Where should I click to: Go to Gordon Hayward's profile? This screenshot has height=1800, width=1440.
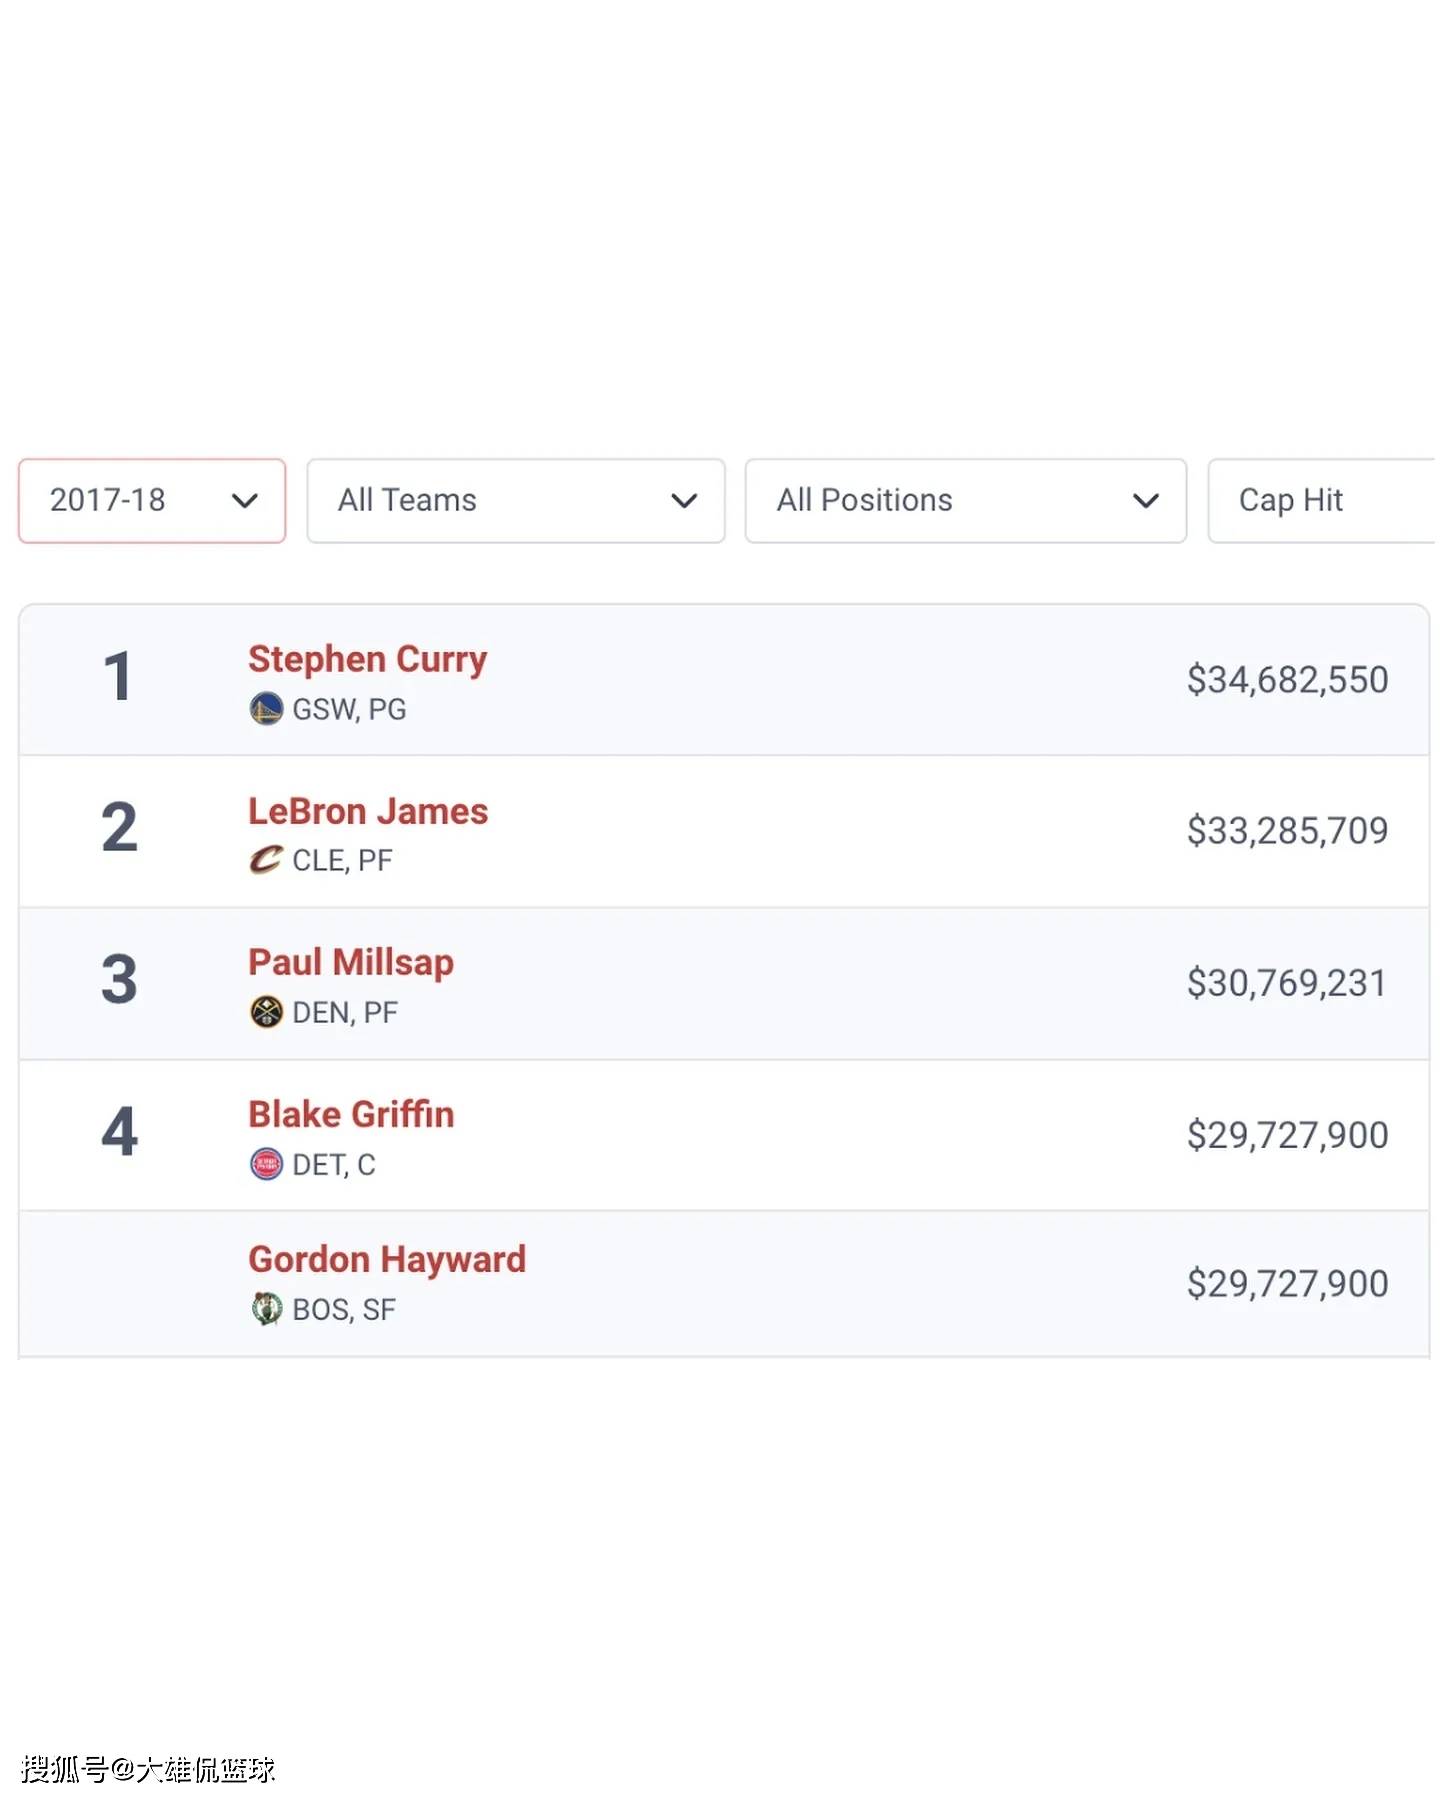click(387, 1260)
